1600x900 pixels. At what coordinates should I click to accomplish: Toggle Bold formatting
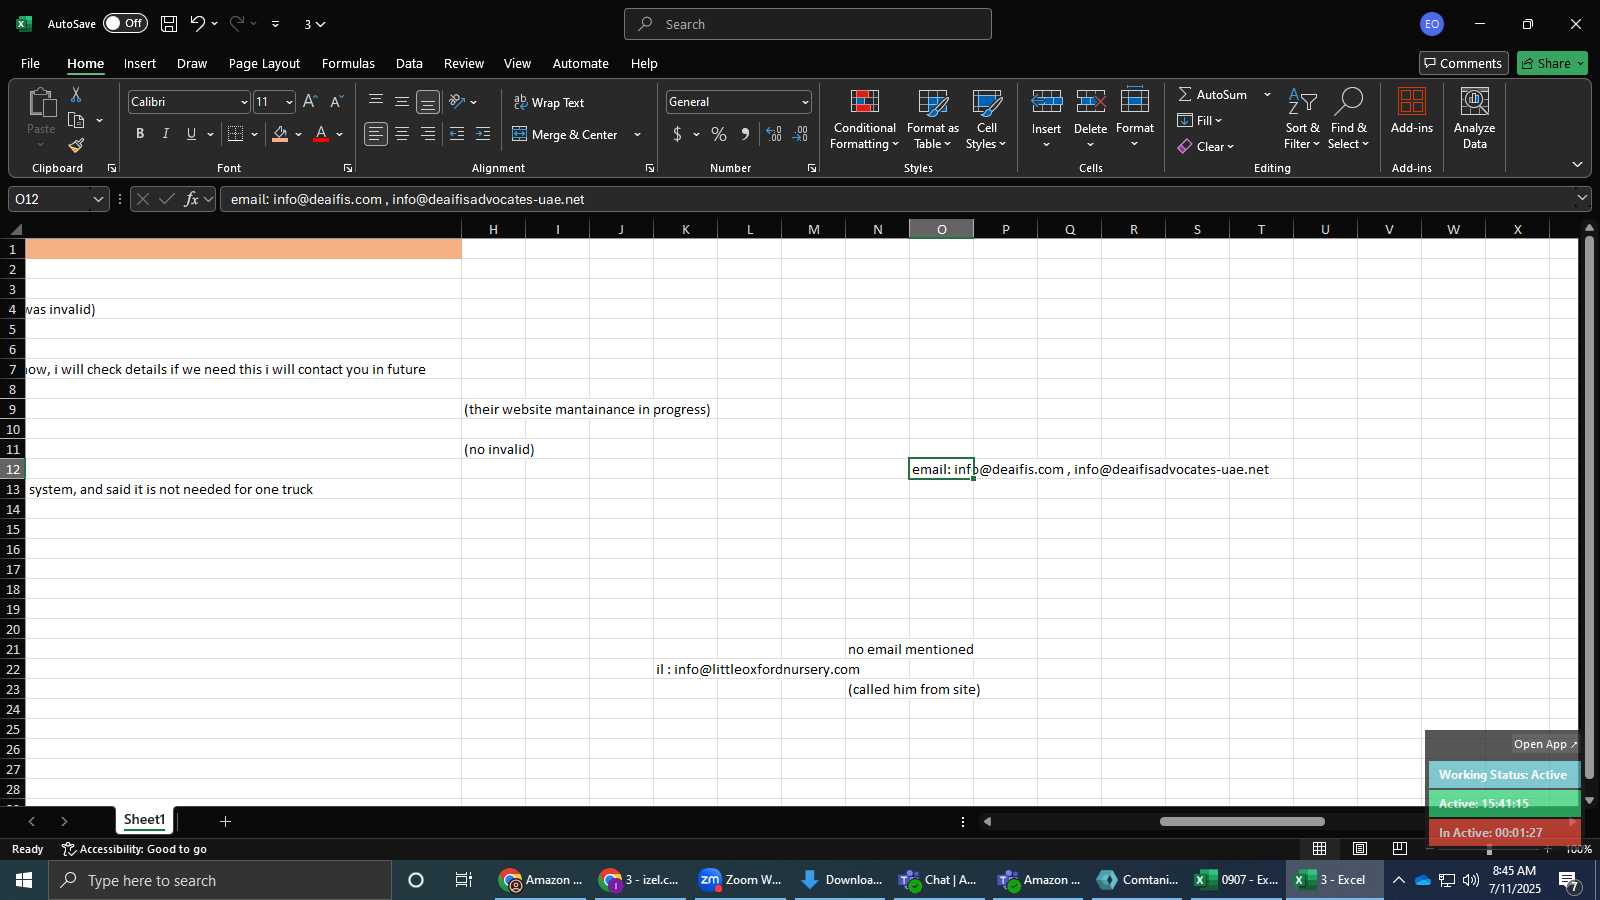[x=140, y=134]
